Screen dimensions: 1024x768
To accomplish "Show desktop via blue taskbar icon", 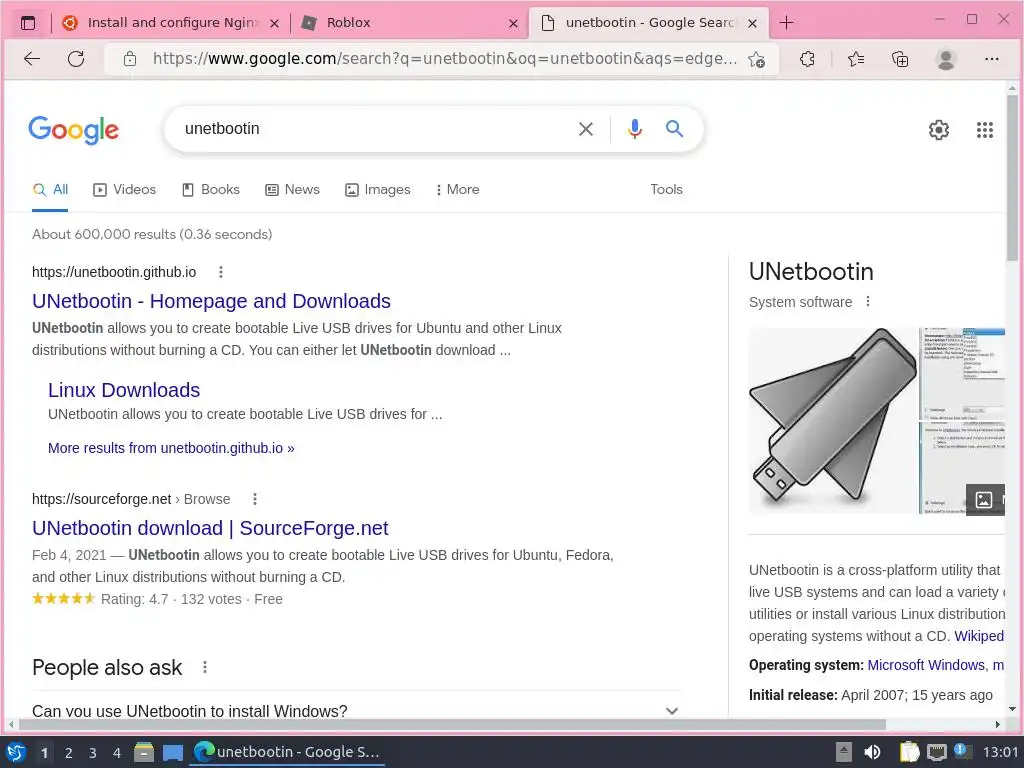I will tap(173, 753).
